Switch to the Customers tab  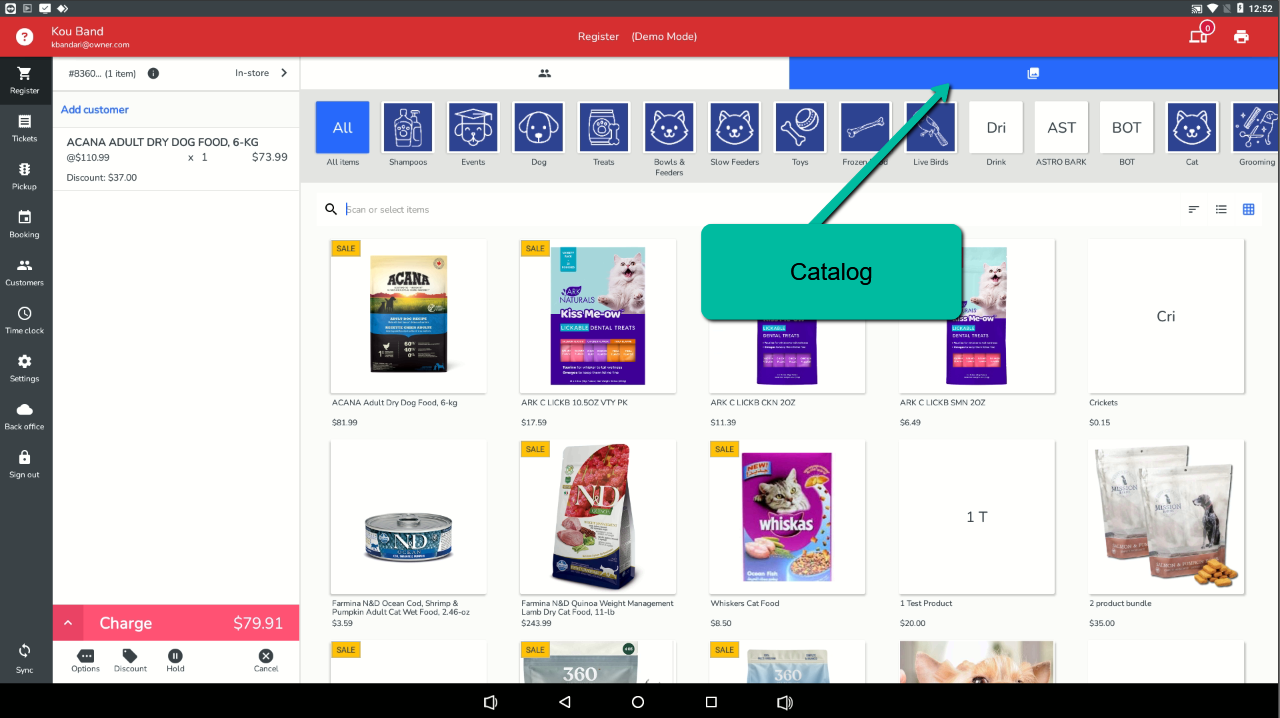(544, 73)
